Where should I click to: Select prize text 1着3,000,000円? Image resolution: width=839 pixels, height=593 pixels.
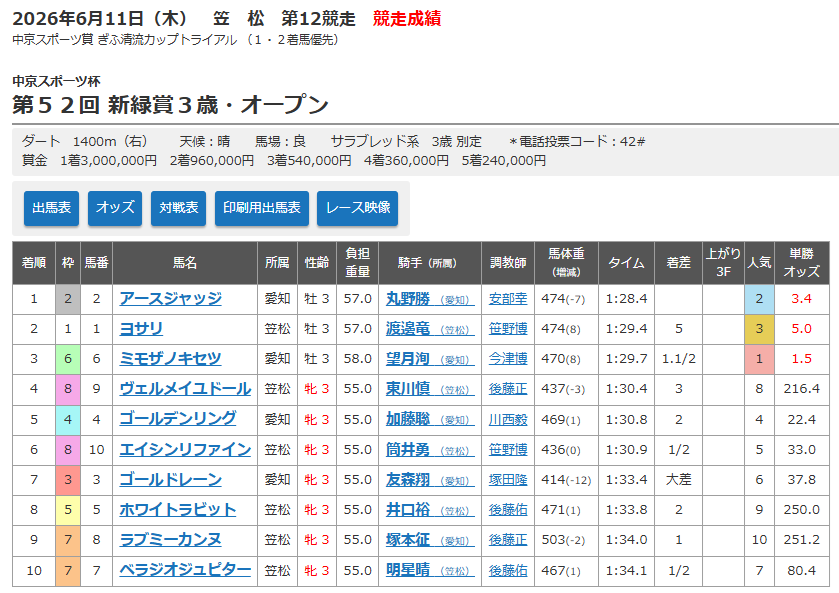(x=109, y=161)
